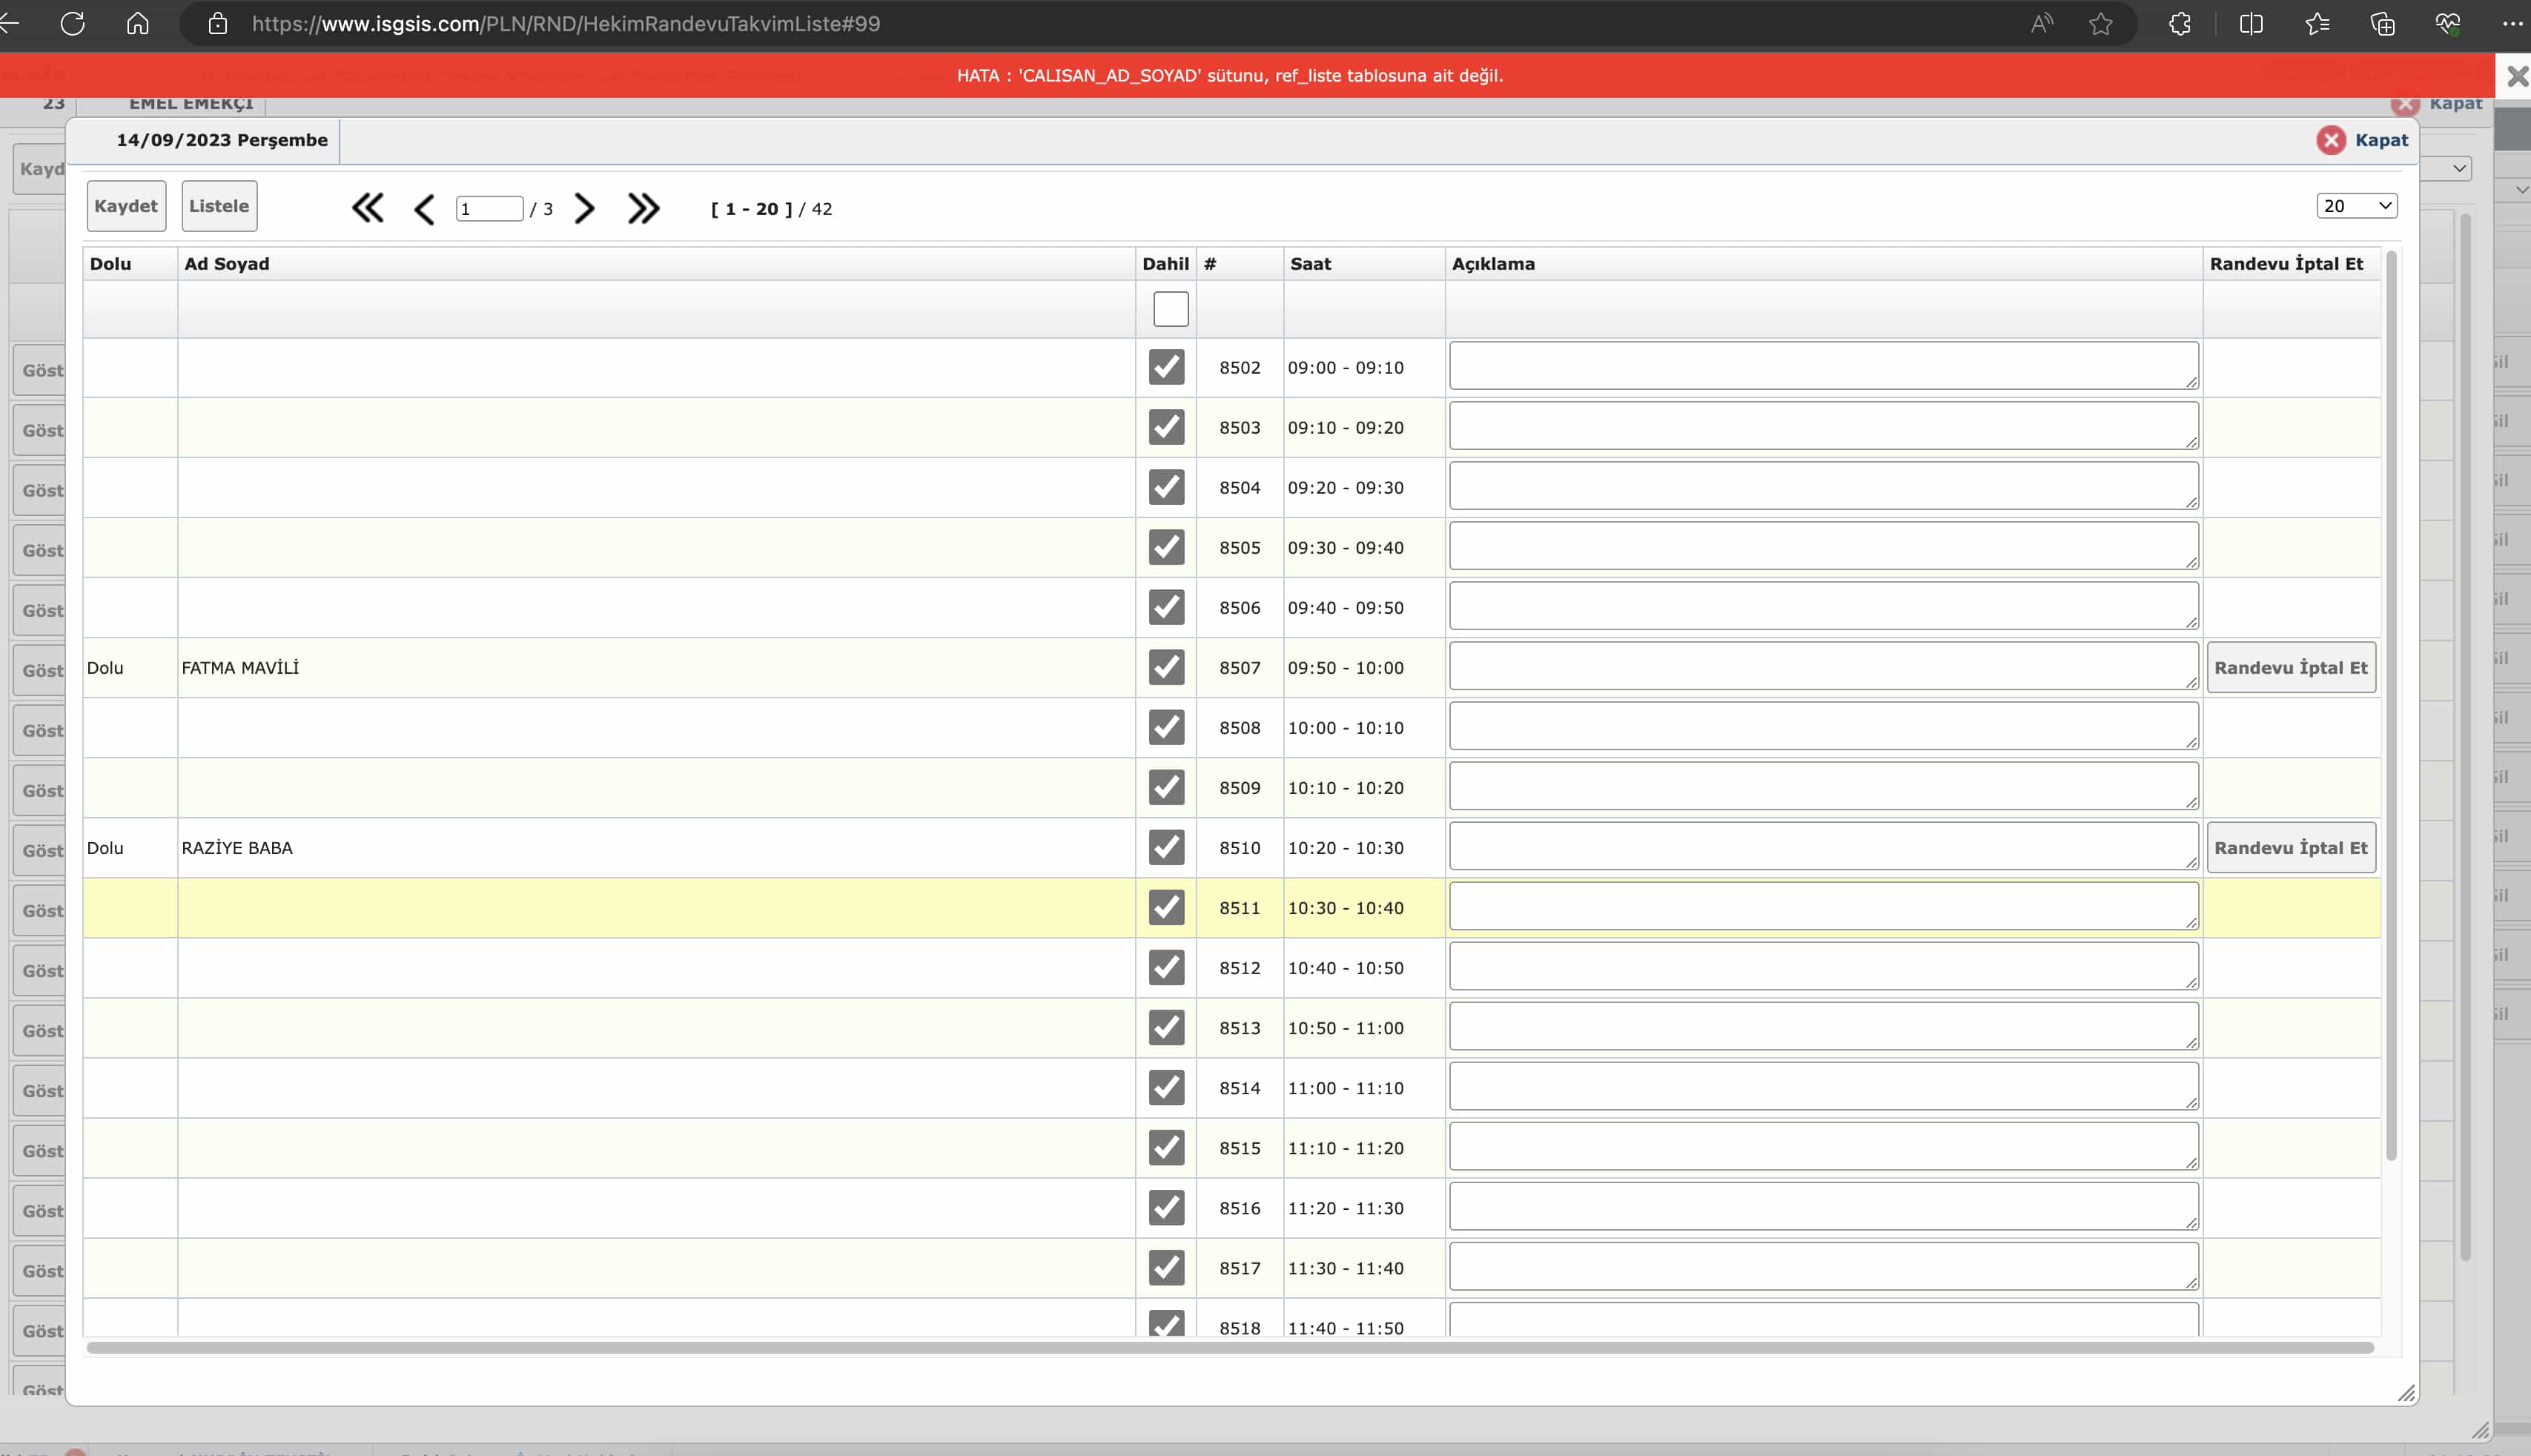Click the horizontal scrollbar under table
2531x1456 pixels.
[x=1230, y=1348]
